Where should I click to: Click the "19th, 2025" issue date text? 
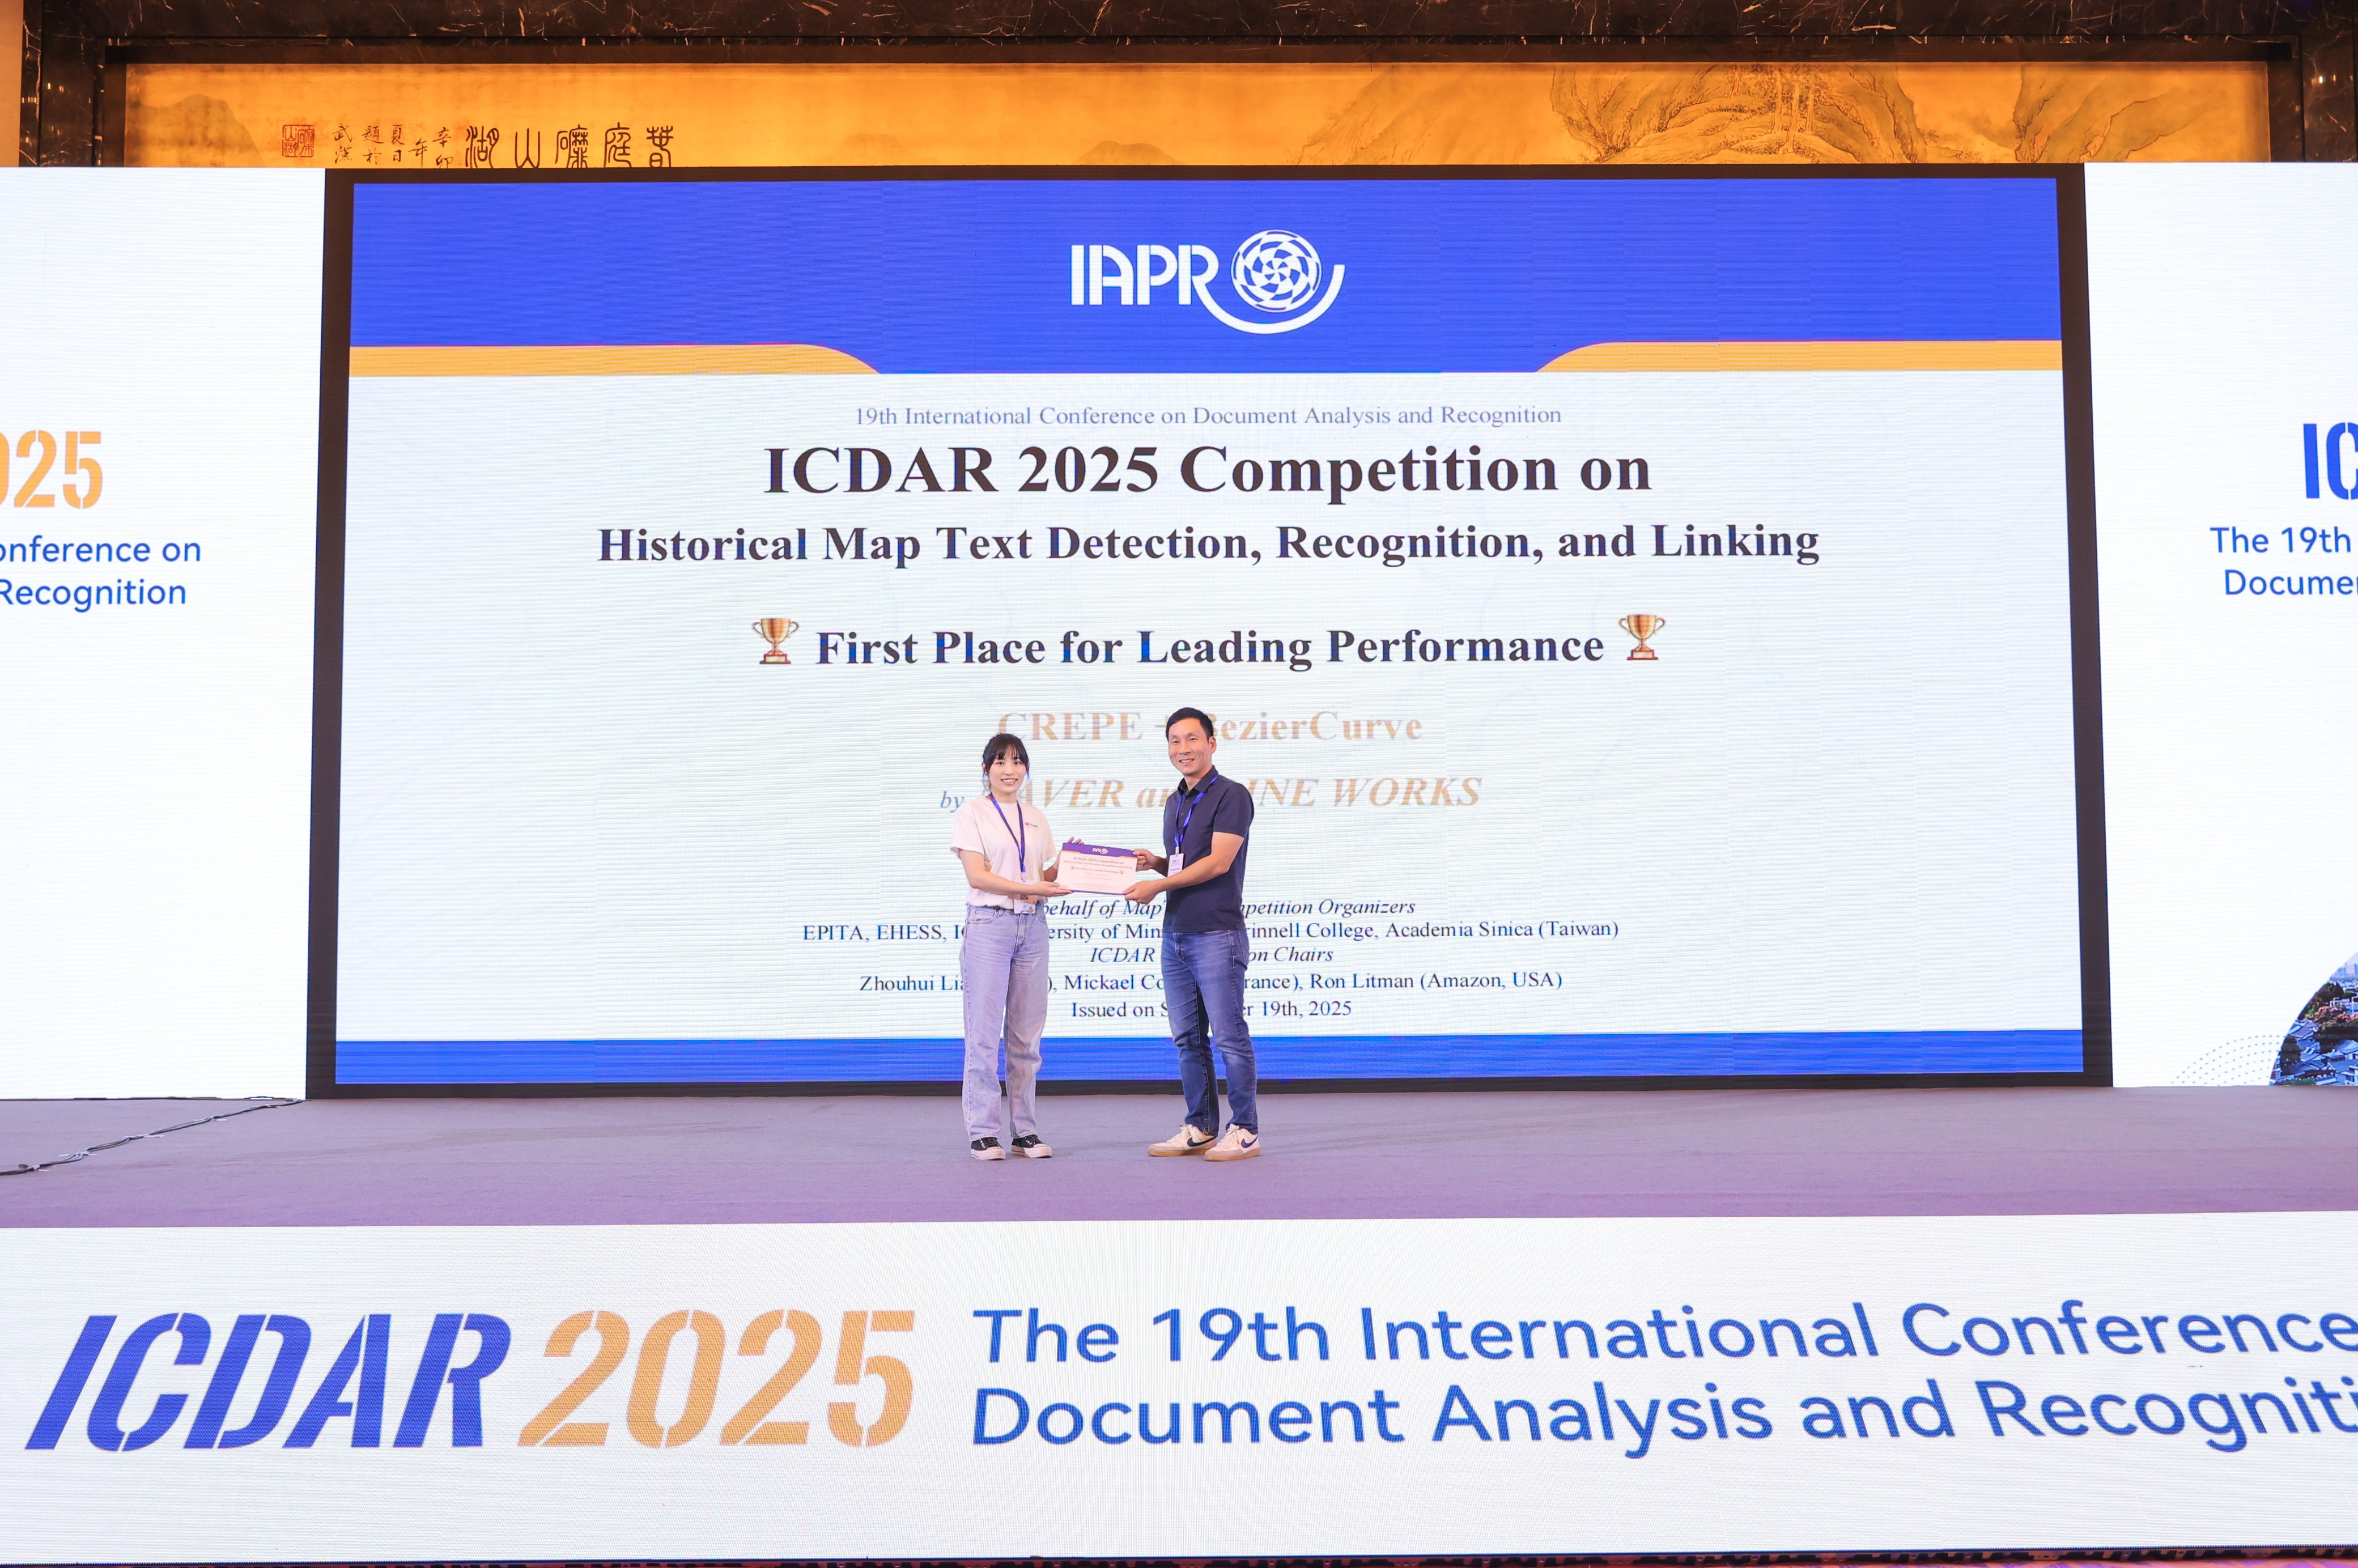coord(1305,1008)
